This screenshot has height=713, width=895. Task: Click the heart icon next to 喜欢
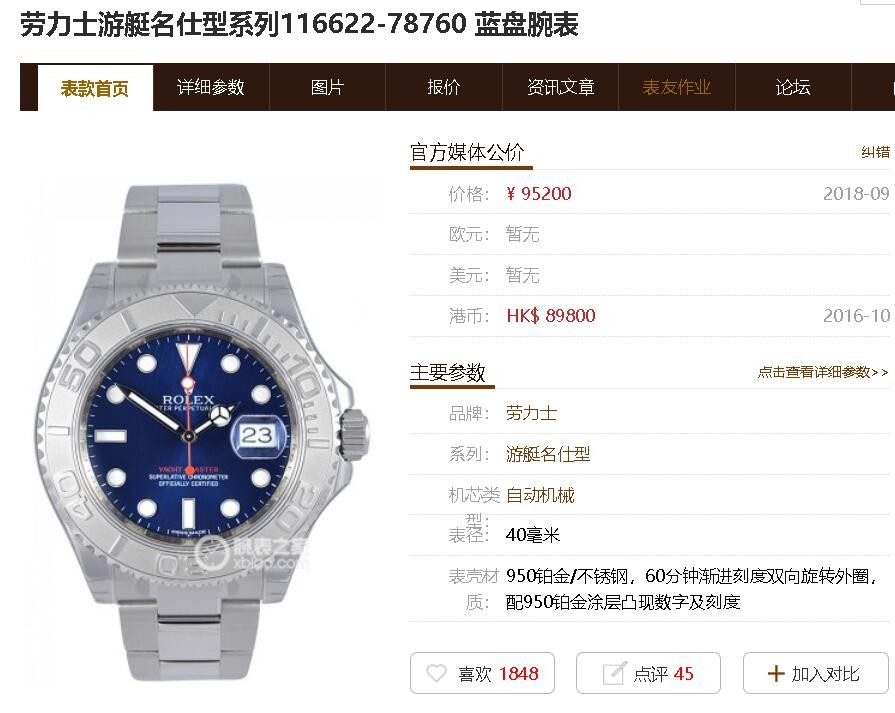tap(436, 673)
